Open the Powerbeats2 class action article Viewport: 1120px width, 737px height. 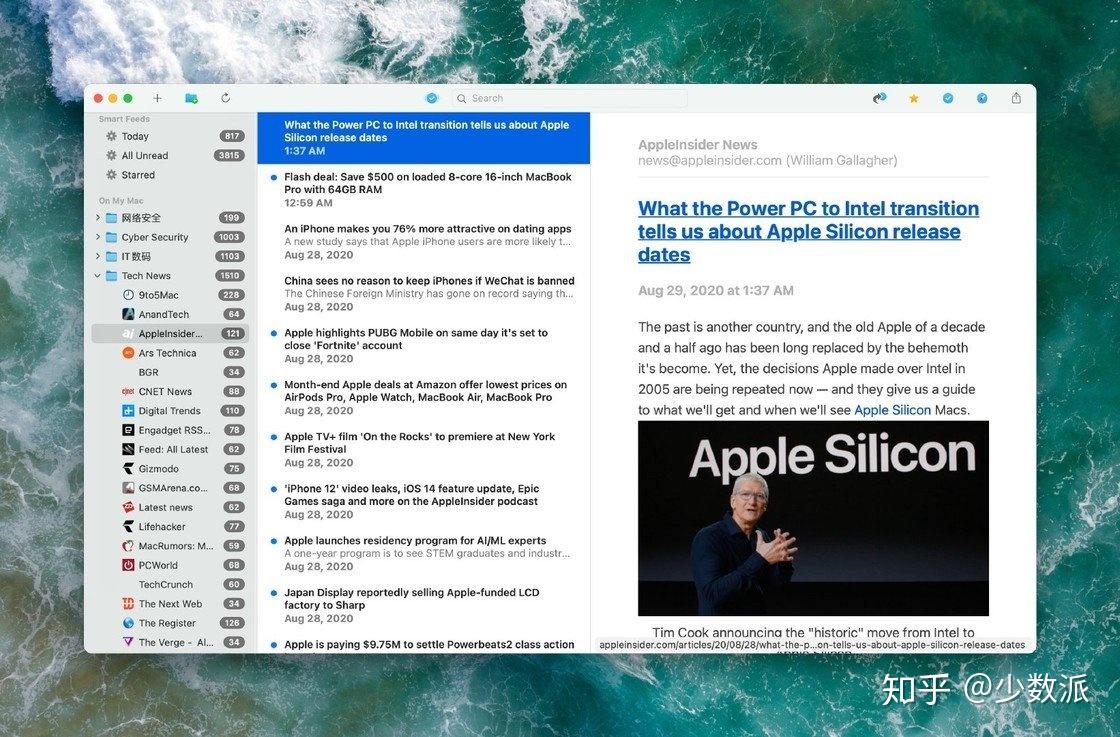tap(424, 643)
